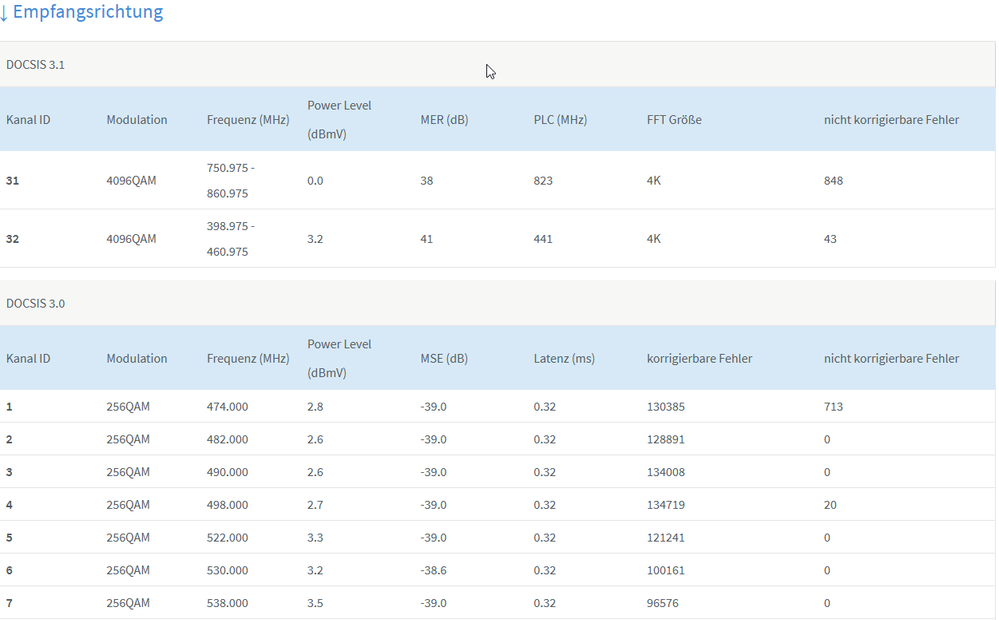Click the Latenz (ms) column header
The height and width of the screenshot is (620, 999).
coord(564,359)
